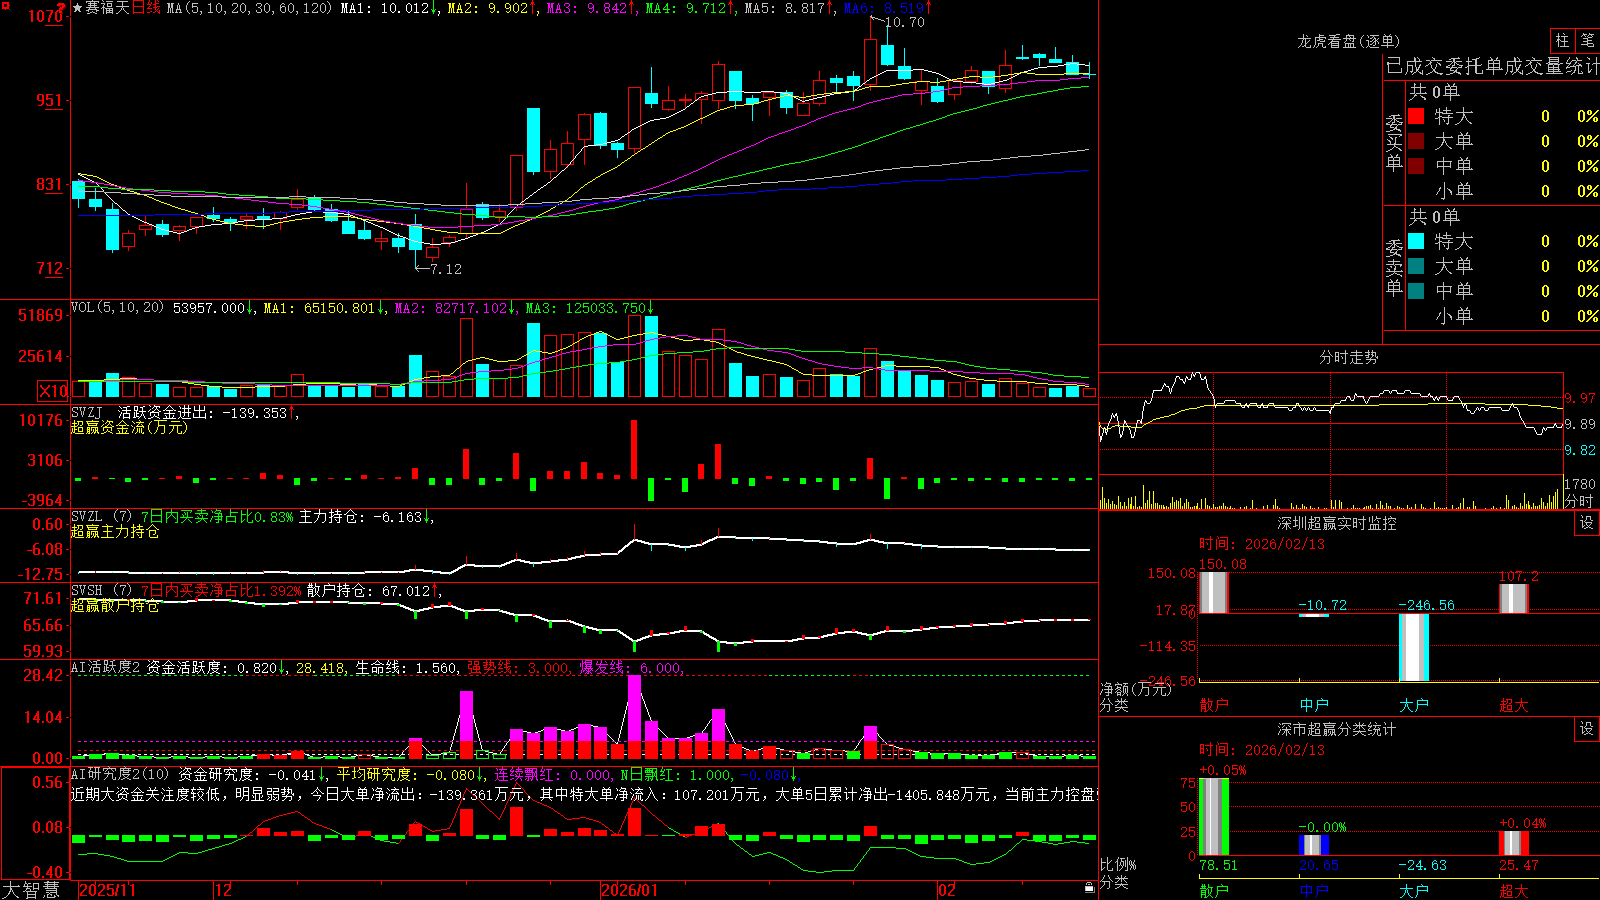
Task: Click the cyan 特大 swatch under 委卖单
Action: (1416, 241)
